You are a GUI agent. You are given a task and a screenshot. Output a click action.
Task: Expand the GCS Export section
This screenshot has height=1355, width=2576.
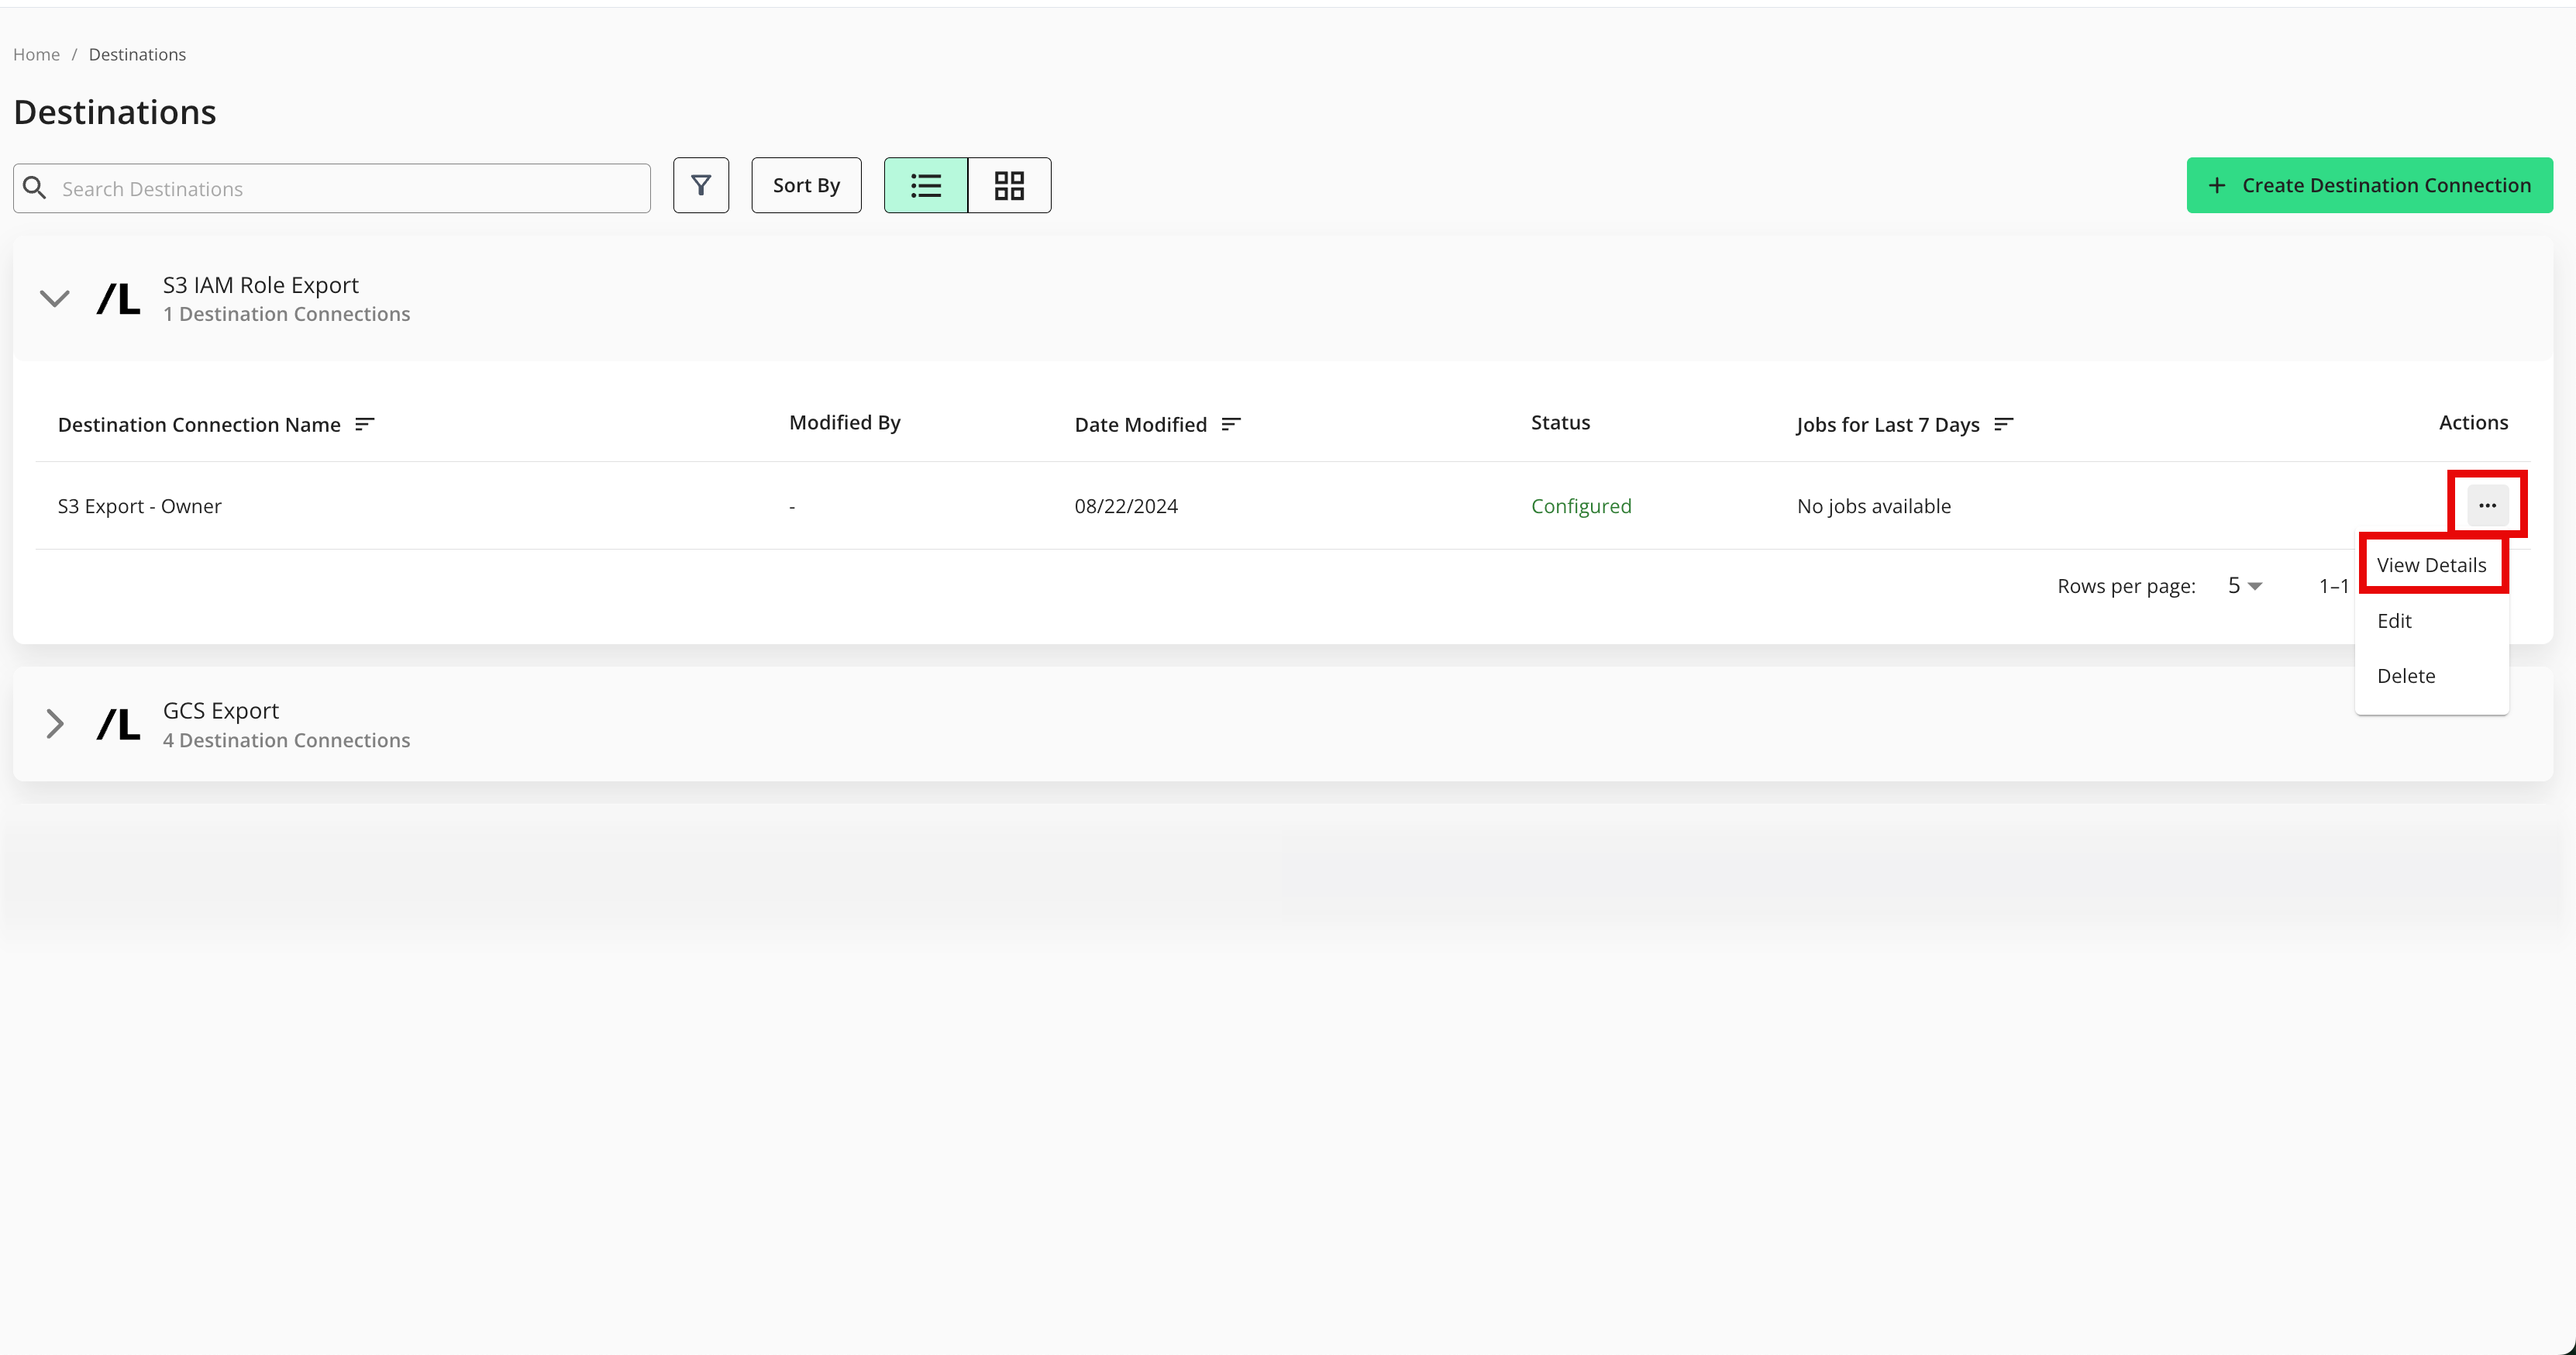[x=54, y=724]
